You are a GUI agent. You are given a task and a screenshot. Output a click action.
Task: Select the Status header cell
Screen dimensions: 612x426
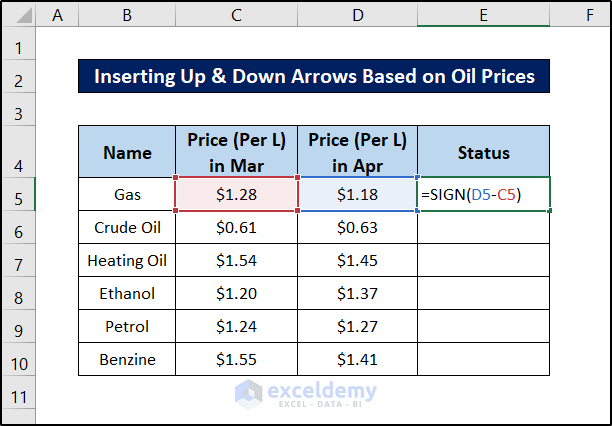click(484, 153)
